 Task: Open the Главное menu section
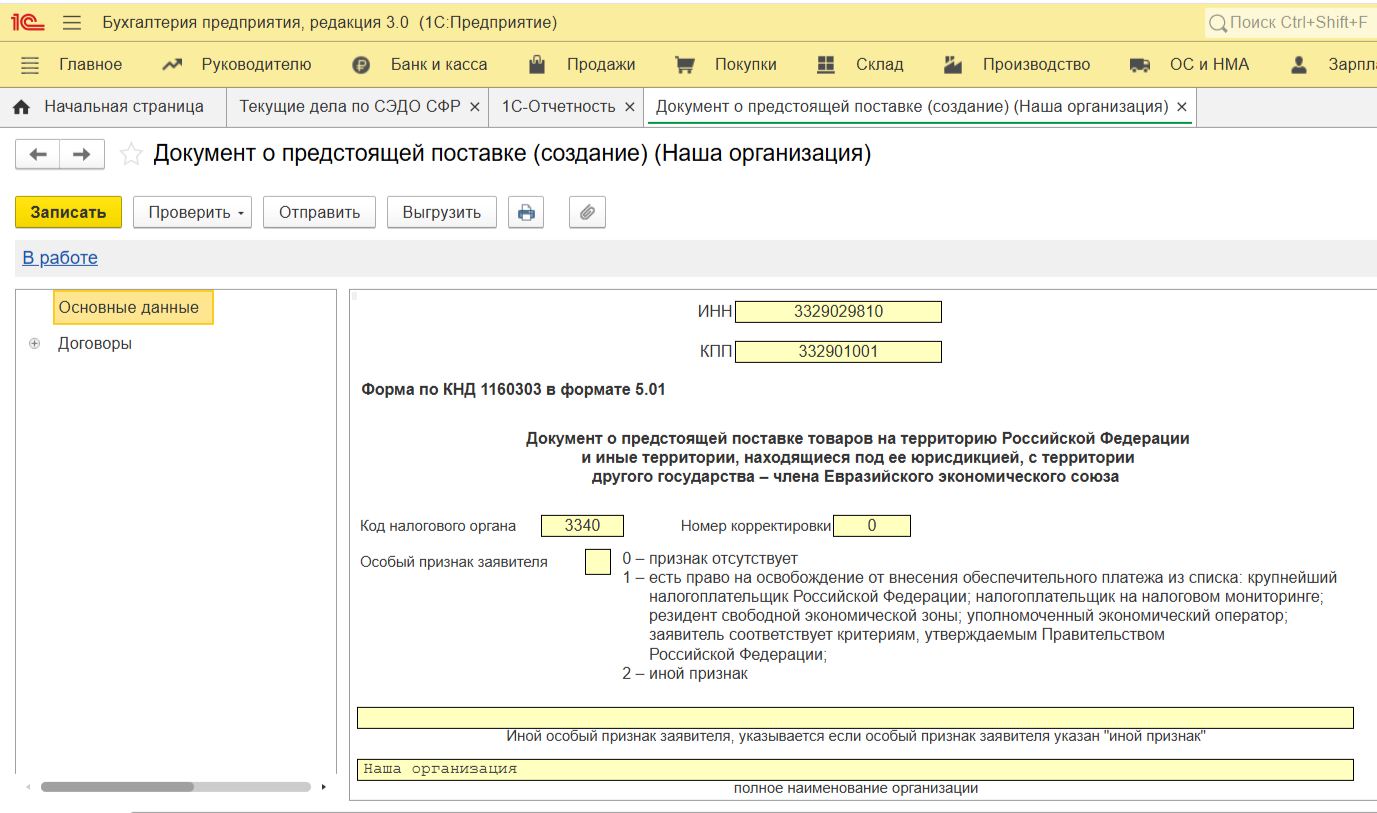pos(90,65)
